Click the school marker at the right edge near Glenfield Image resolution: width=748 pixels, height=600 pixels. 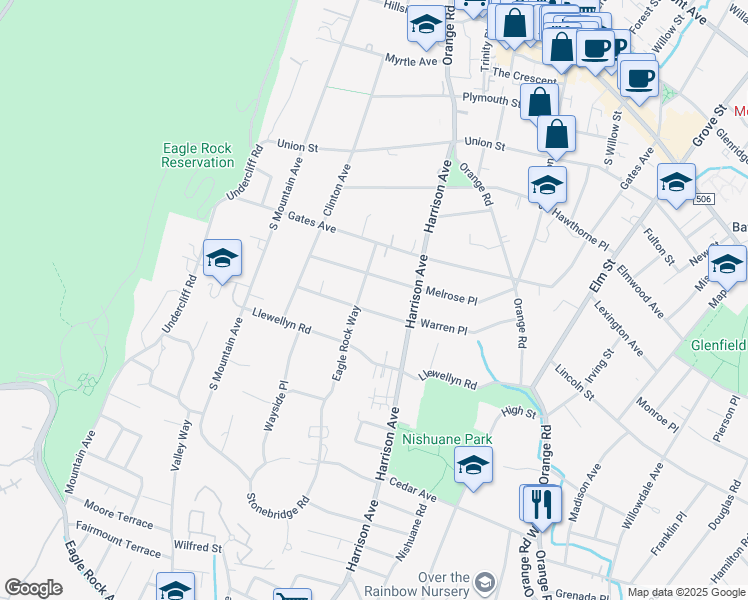tap(727, 265)
